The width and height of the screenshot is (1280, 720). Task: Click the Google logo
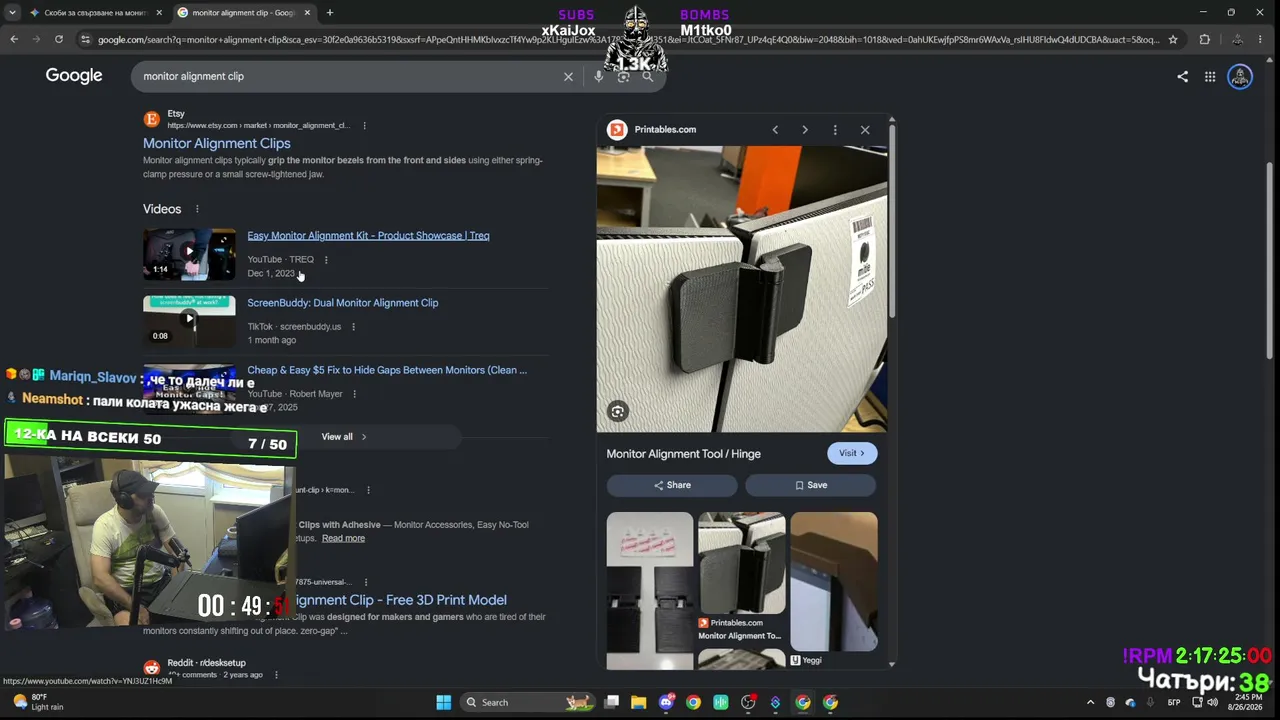tap(74, 76)
